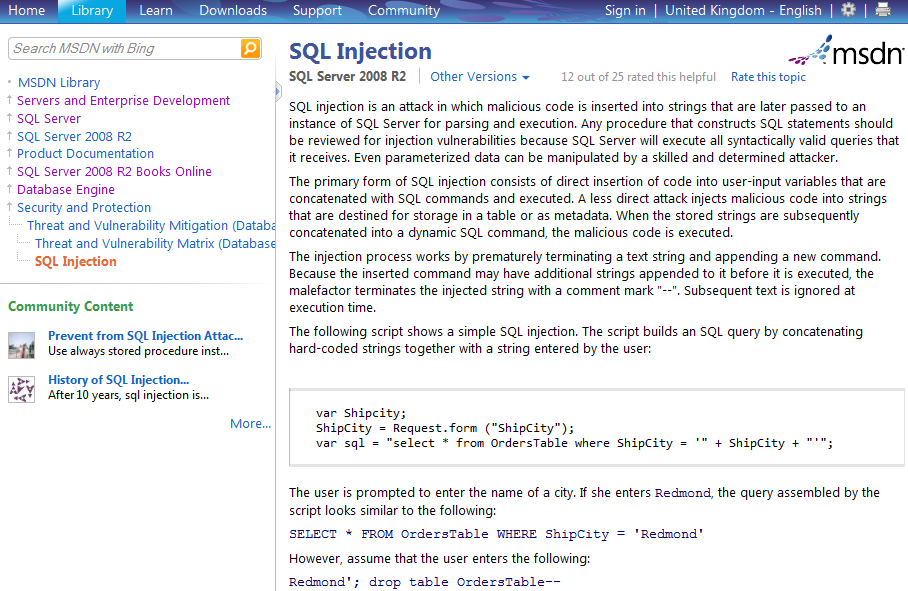Click the printer icon in header

[x=883, y=10]
